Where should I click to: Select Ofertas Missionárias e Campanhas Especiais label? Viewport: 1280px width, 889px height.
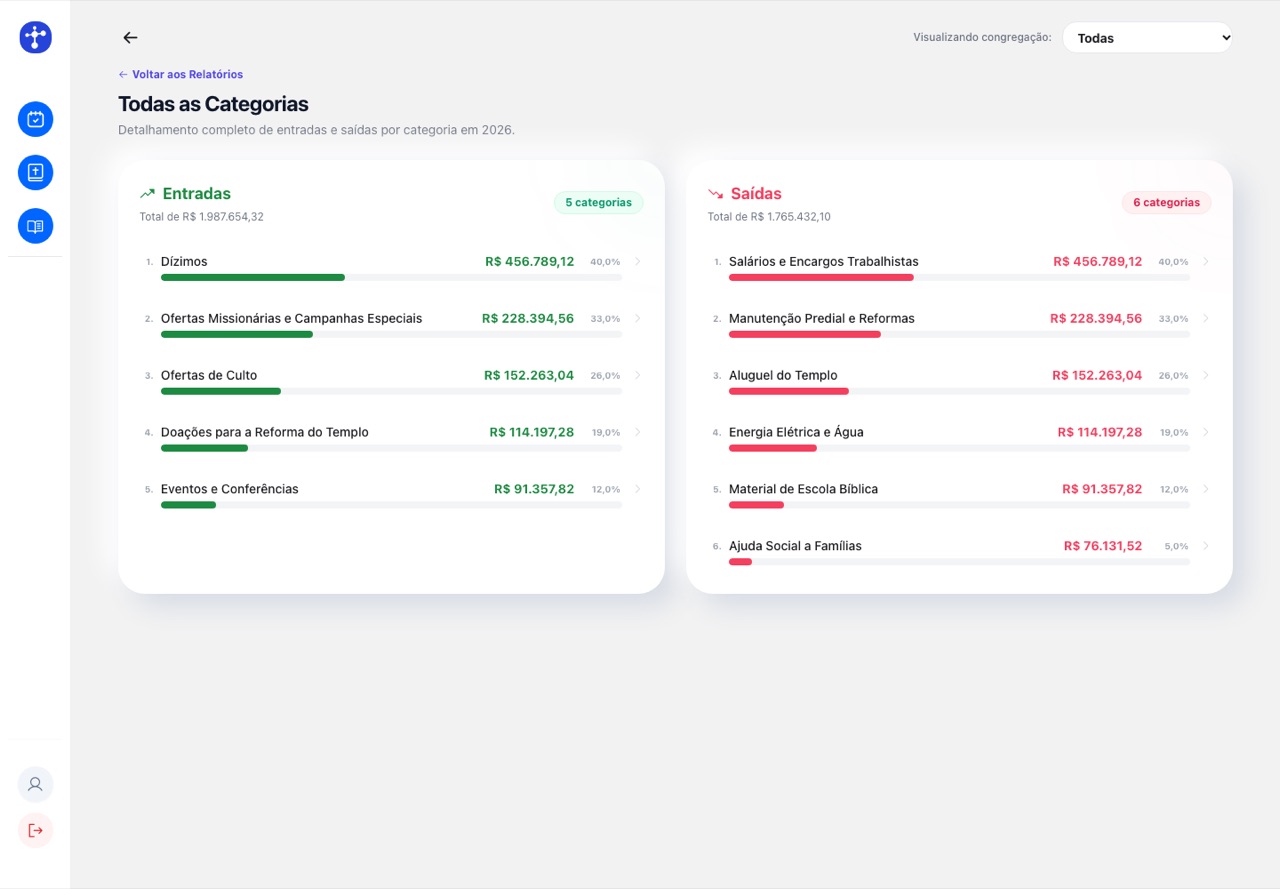(x=291, y=319)
